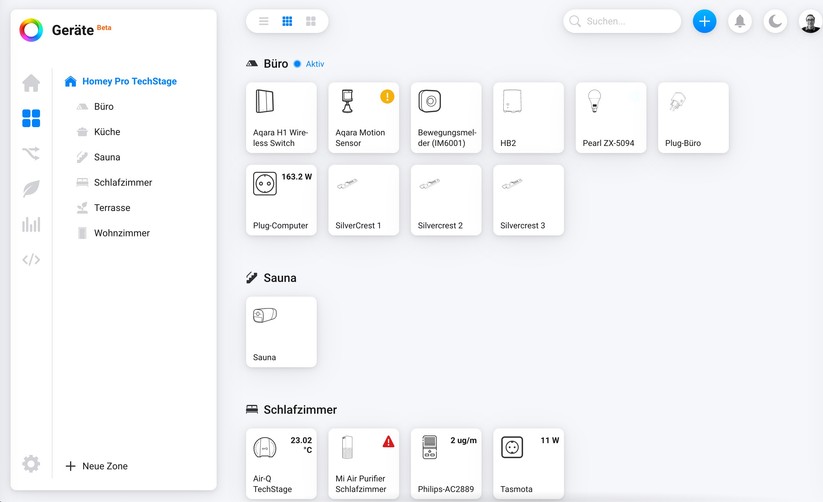Toggle Plug-Computer socket tile

point(281,200)
